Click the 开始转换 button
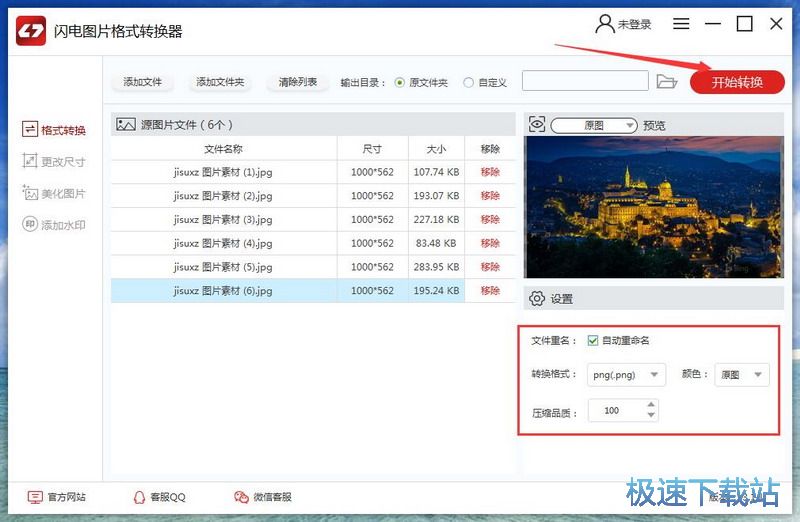 737,82
